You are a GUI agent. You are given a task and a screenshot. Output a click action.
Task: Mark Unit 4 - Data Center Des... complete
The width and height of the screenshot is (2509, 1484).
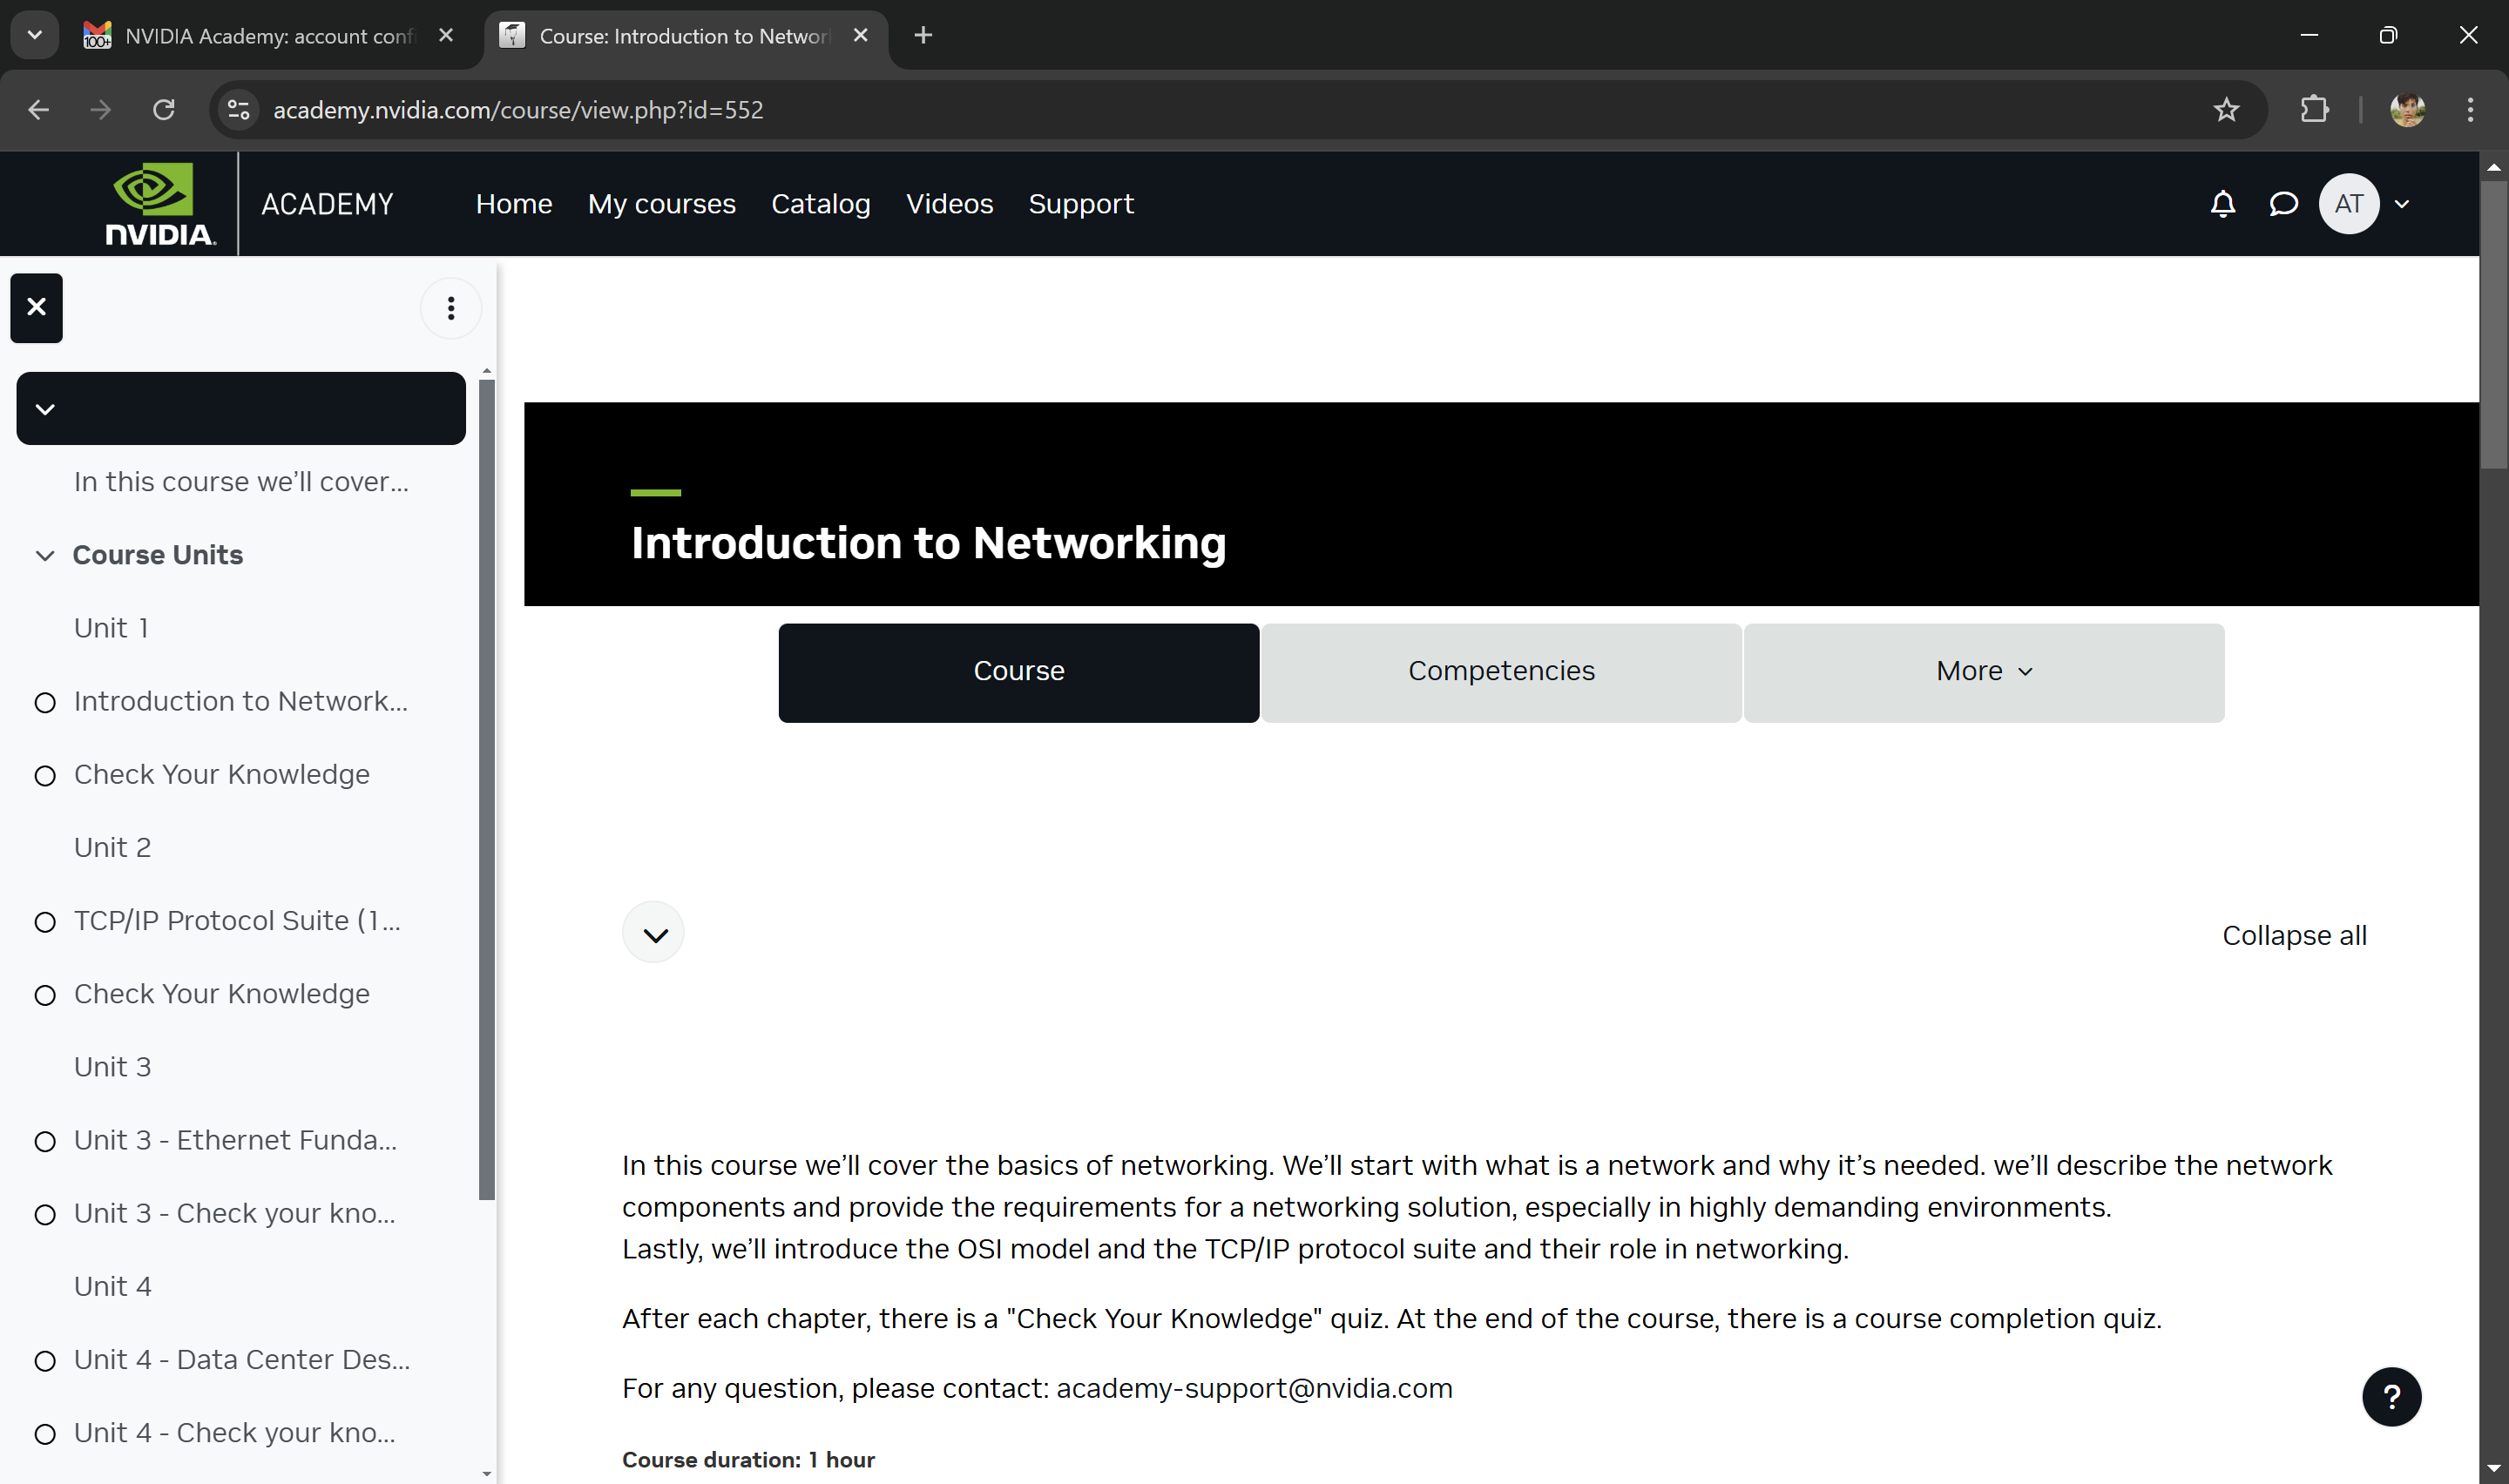click(44, 1360)
